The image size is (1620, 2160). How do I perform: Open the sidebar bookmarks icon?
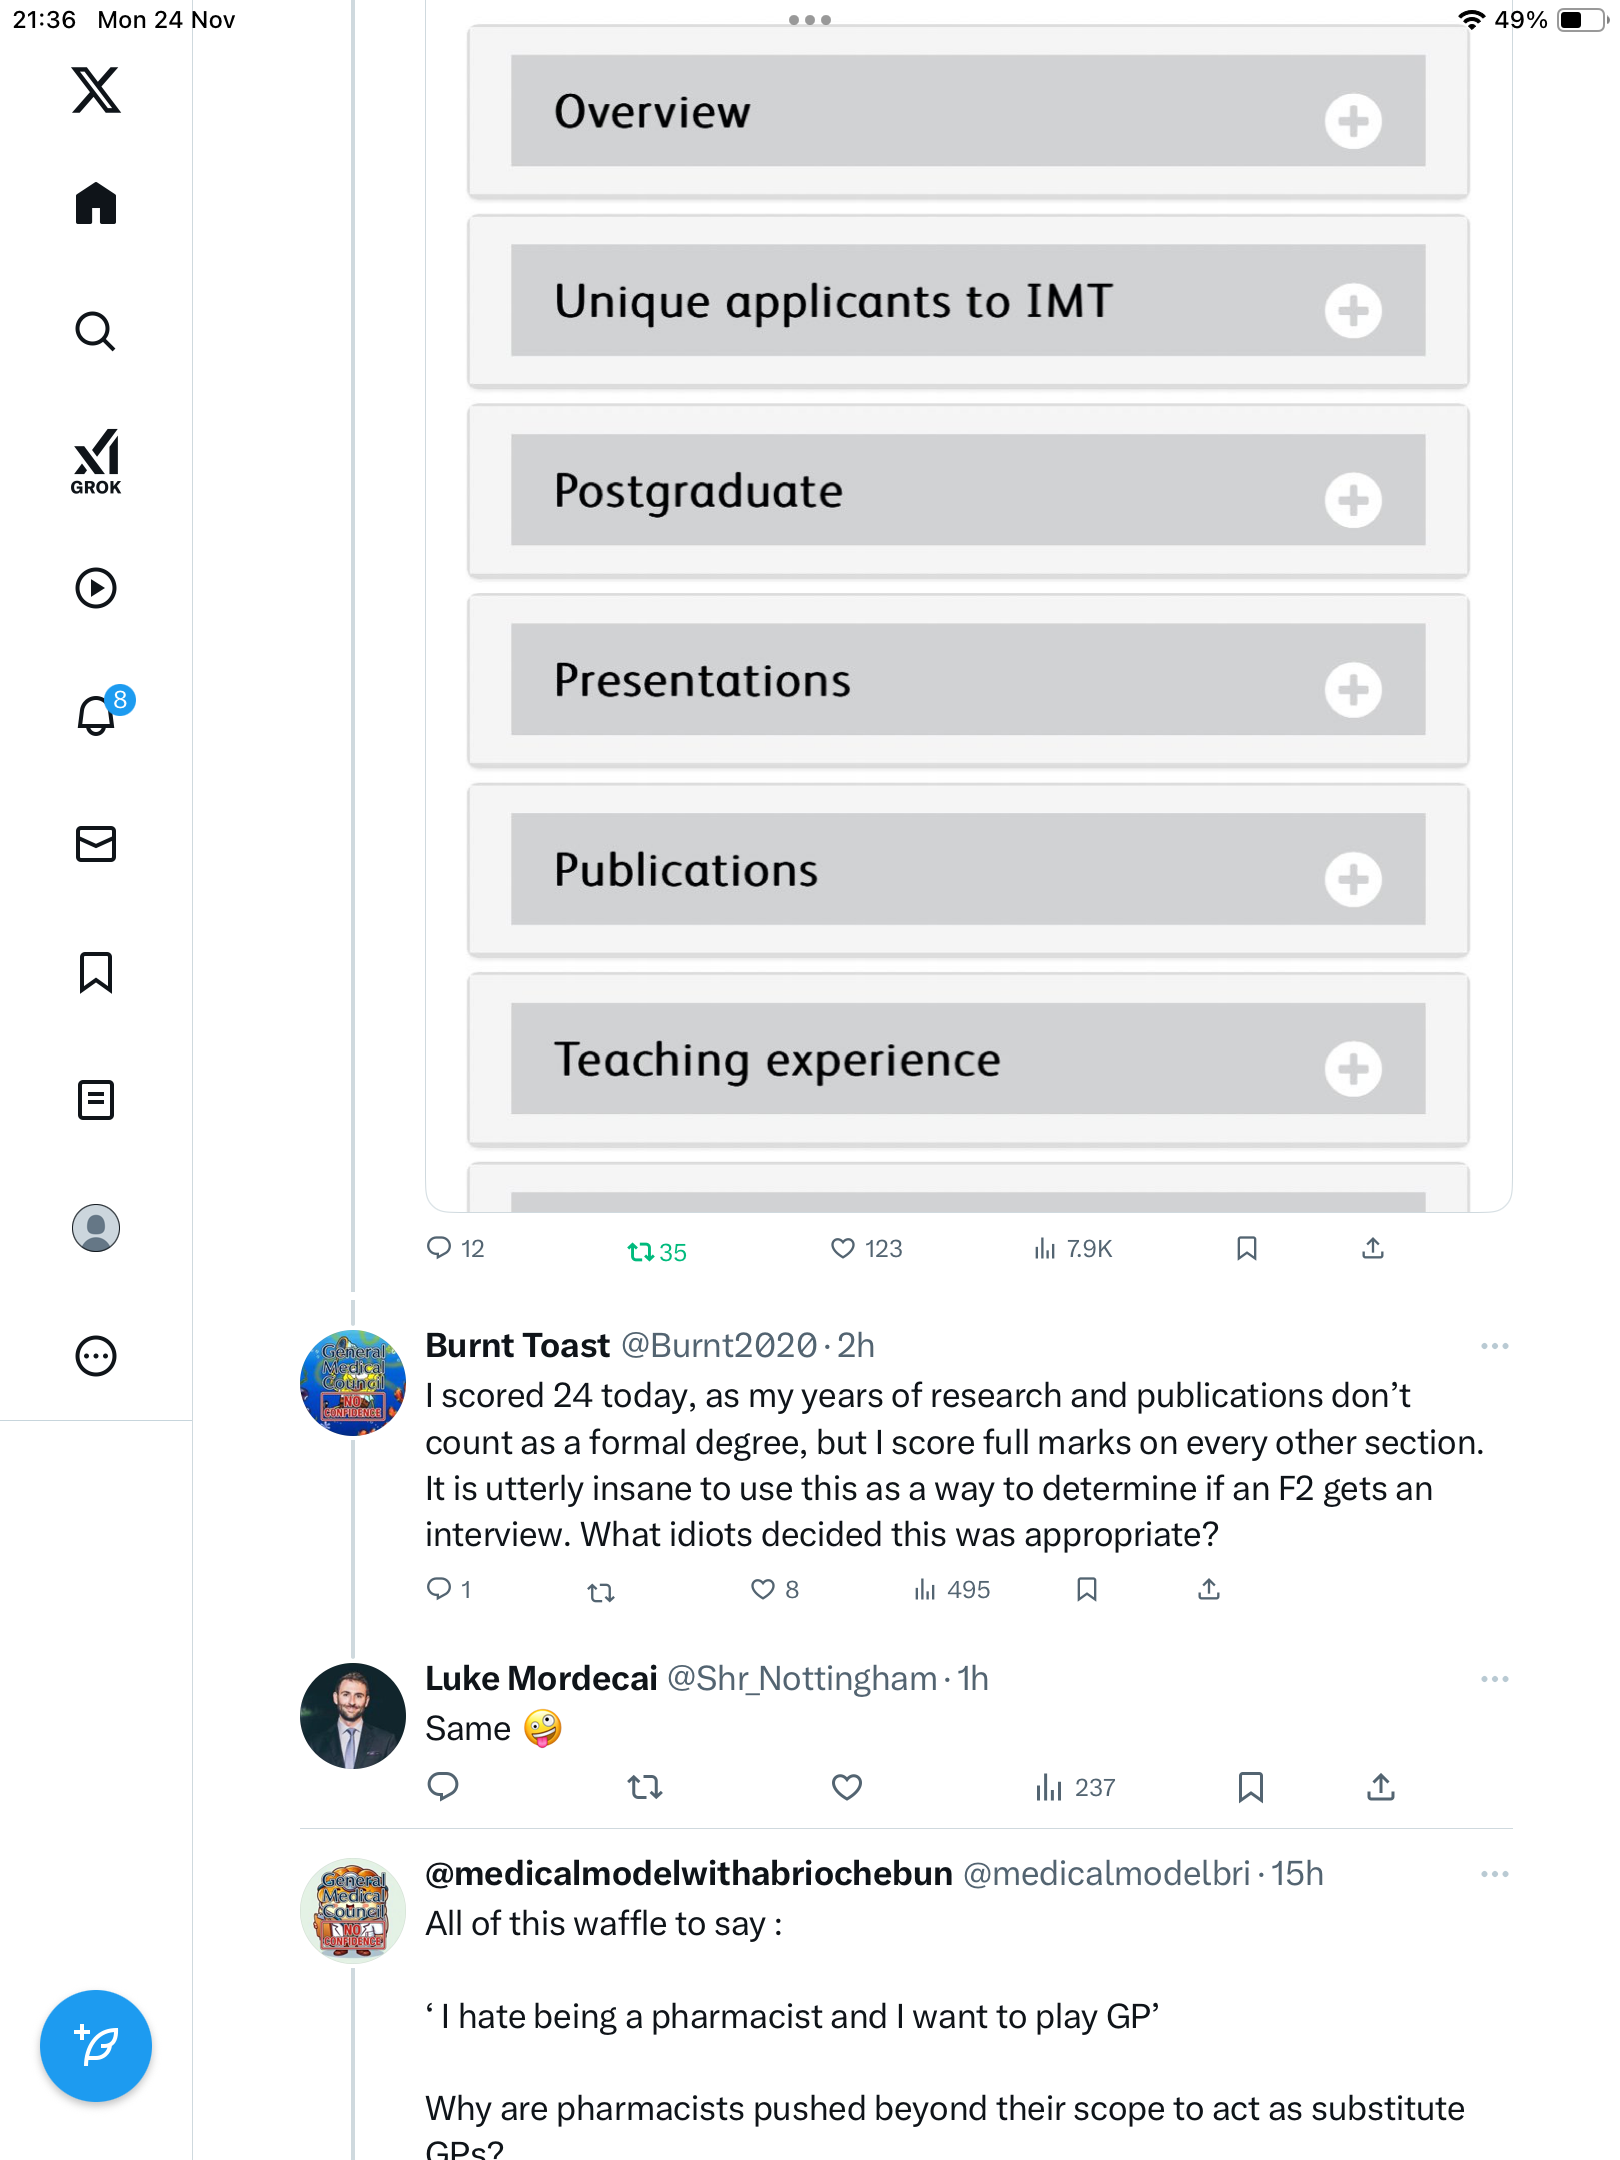[x=96, y=972]
